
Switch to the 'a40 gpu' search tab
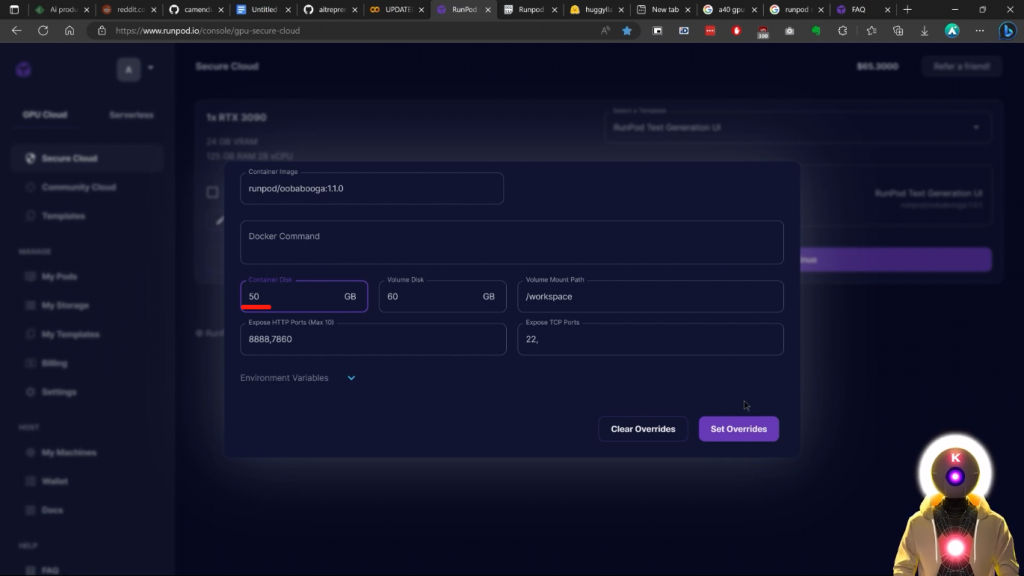(x=729, y=10)
